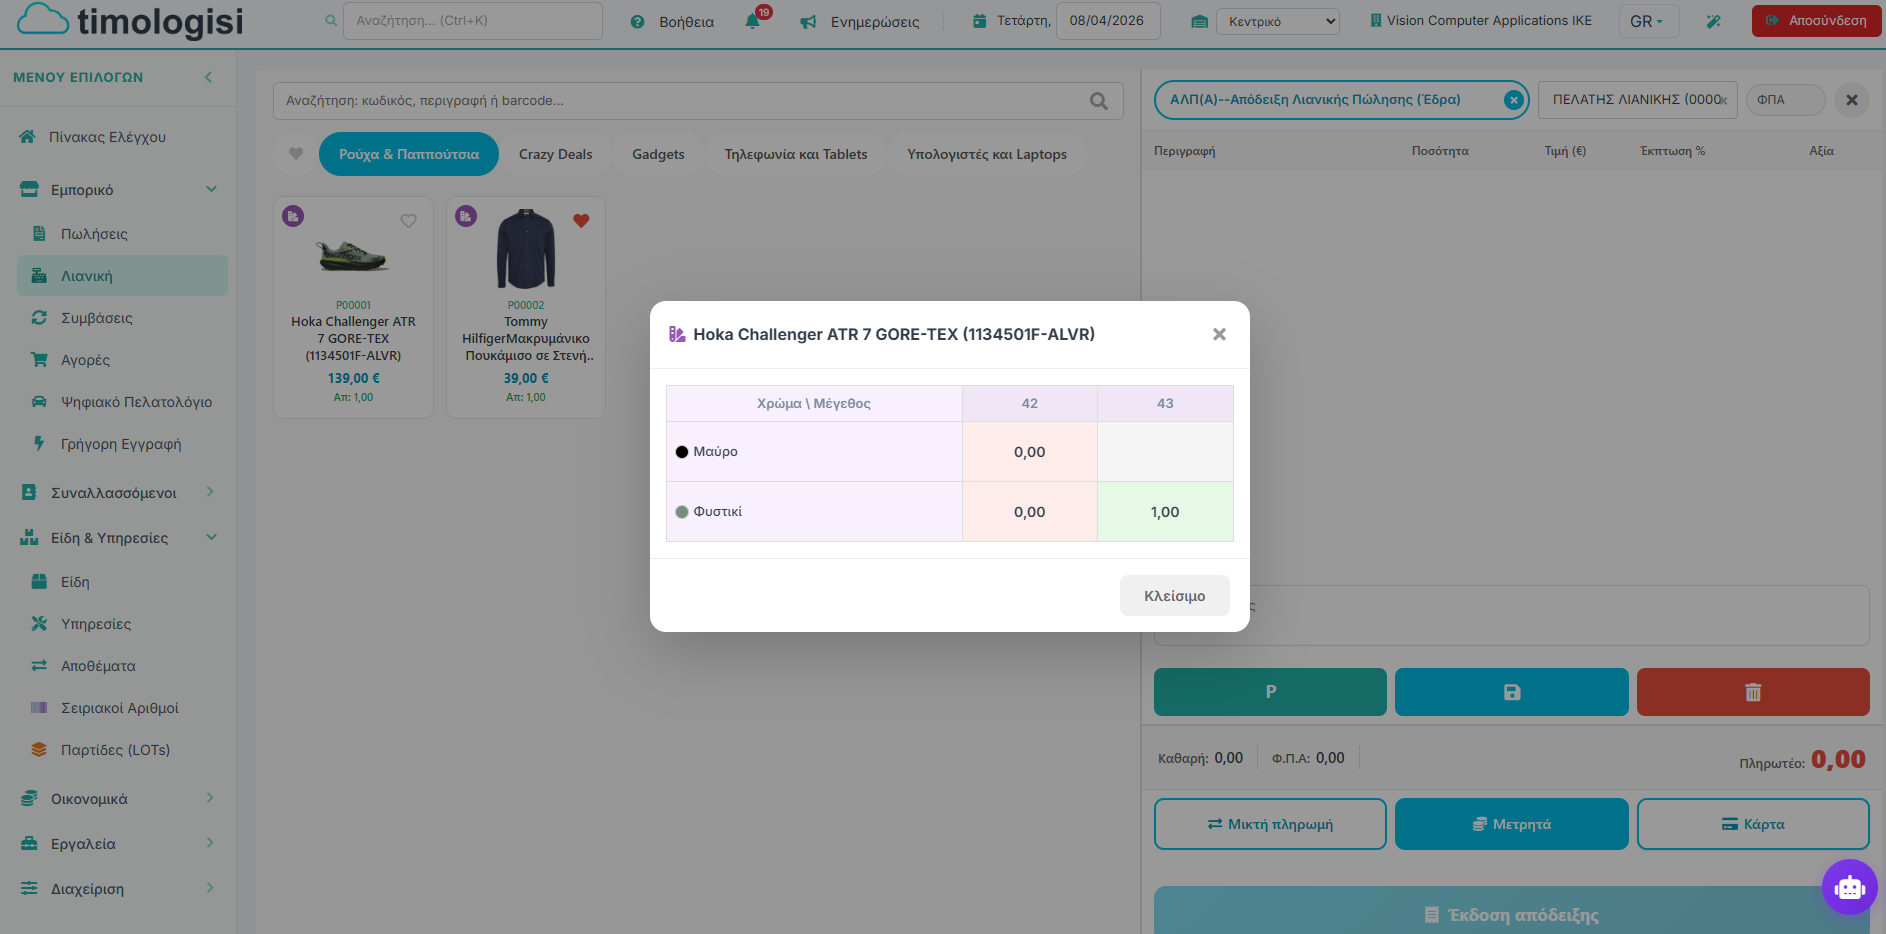Click the red trash delete button
The width and height of the screenshot is (1886, 934).
pyautogui.click(x=1753, y=692)
